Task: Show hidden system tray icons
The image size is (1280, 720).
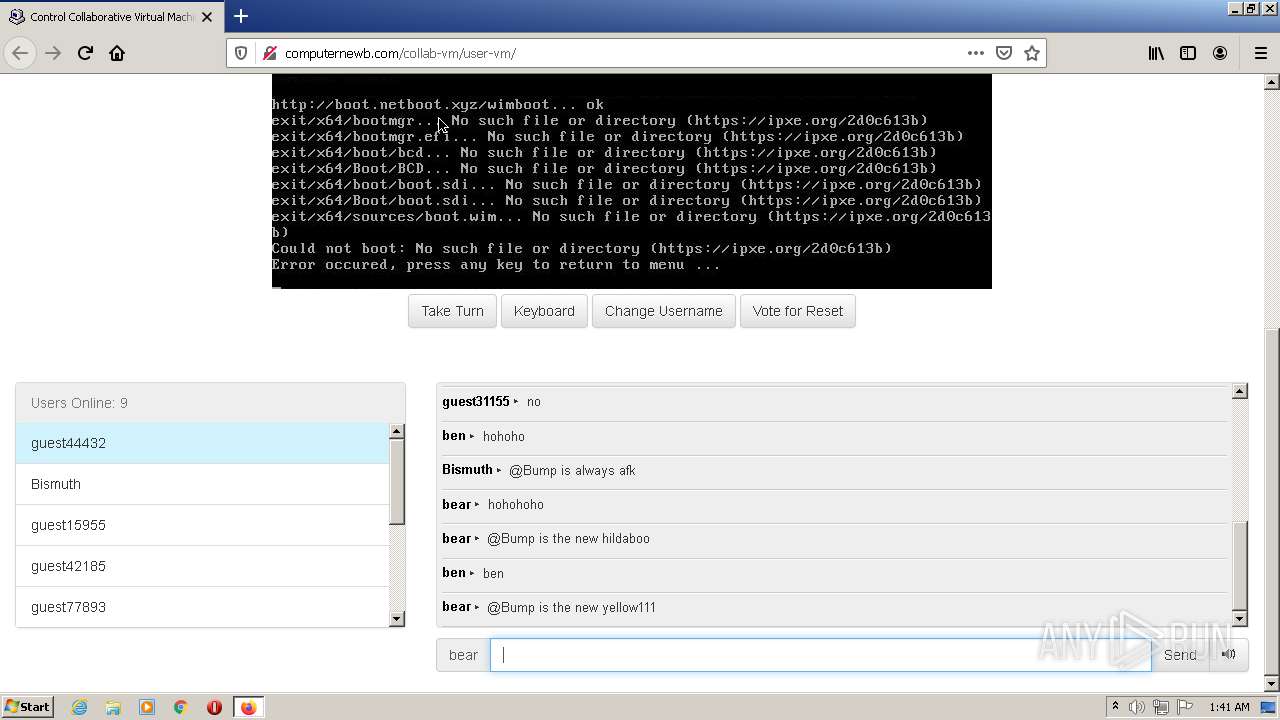Action: 1115,707
